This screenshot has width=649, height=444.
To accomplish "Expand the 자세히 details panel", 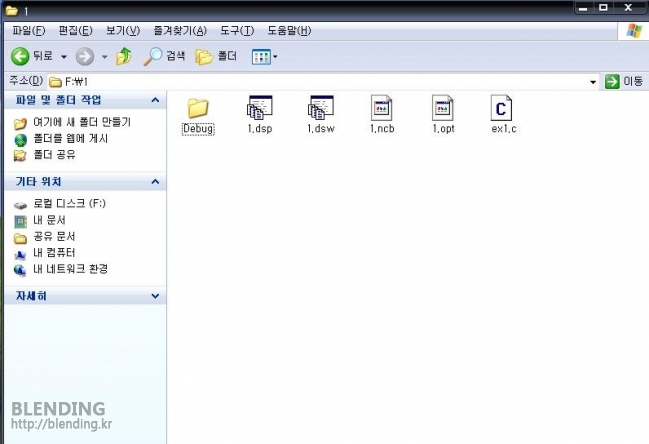I will click(x=155, y=296).
